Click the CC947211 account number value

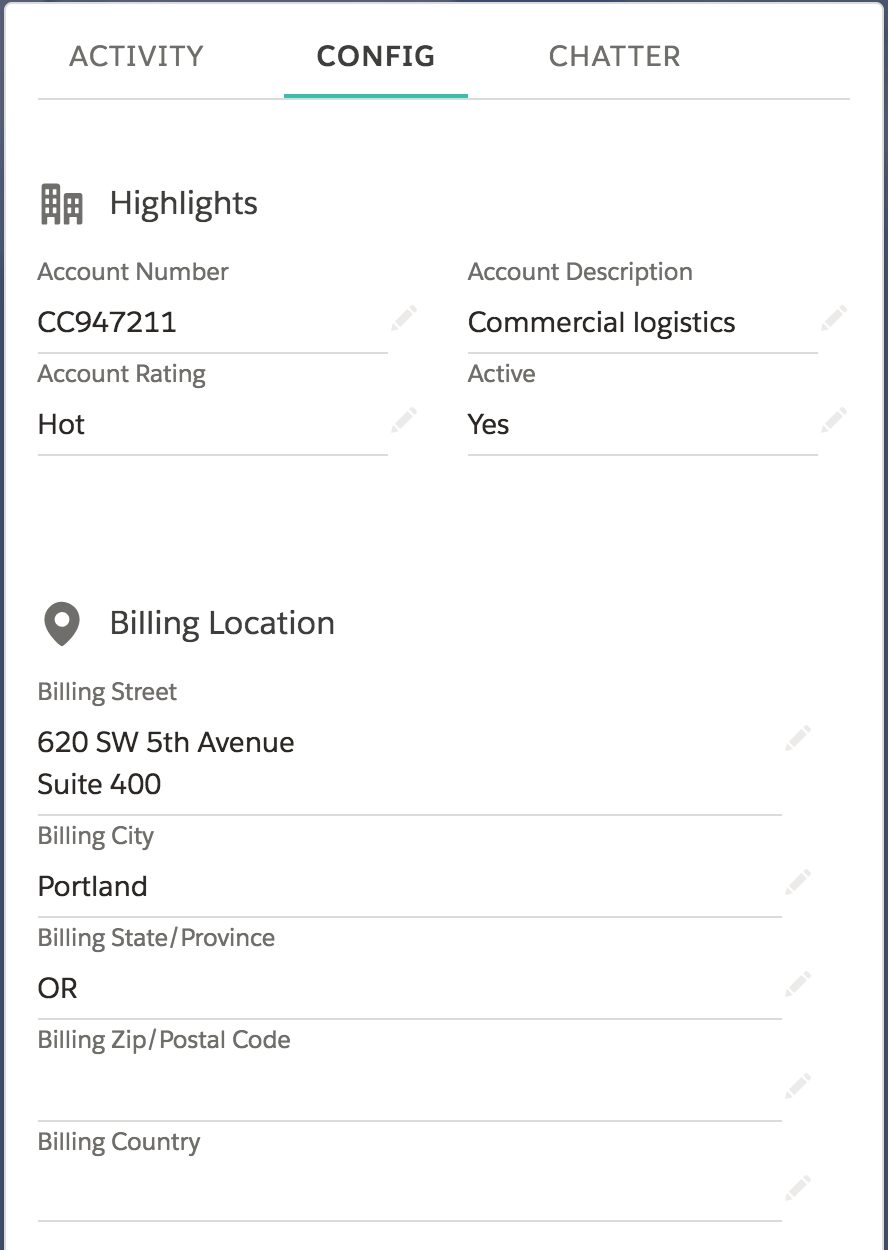coord(107,323)
